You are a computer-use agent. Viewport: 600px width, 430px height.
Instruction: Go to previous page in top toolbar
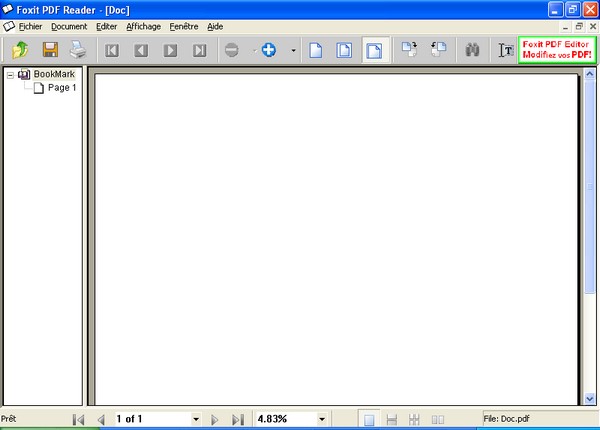[141, 50]
